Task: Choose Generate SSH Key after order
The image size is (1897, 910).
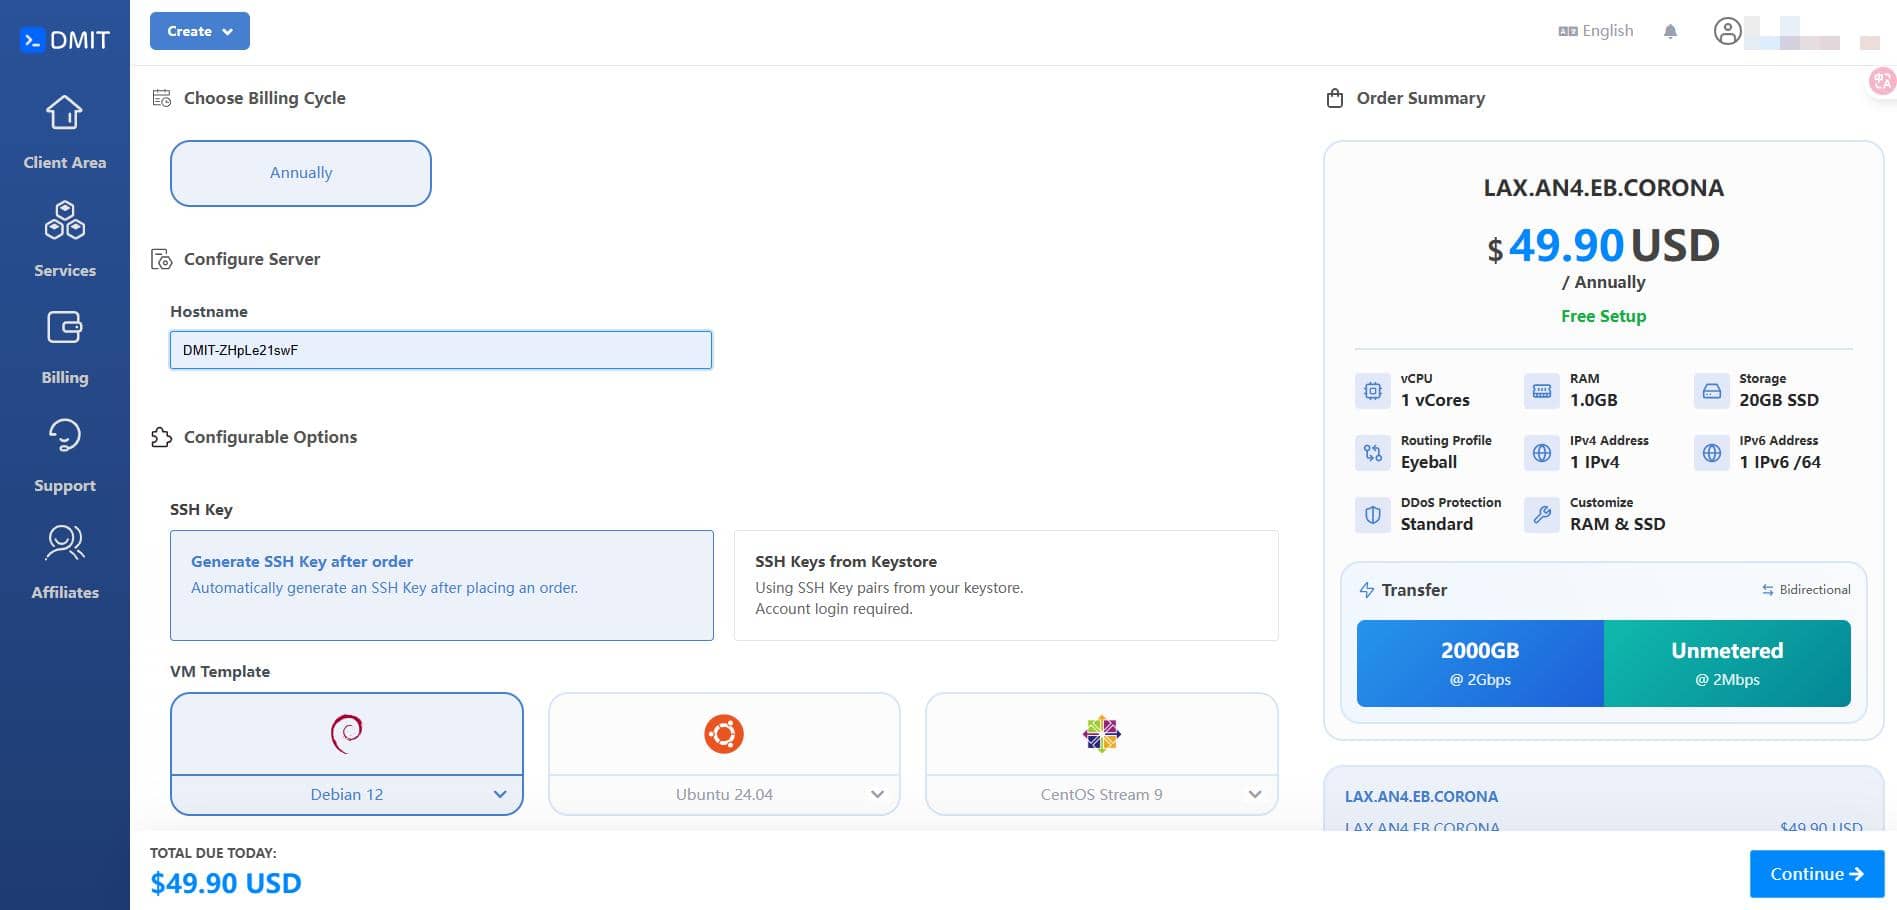Action: (x=441, y=585)
